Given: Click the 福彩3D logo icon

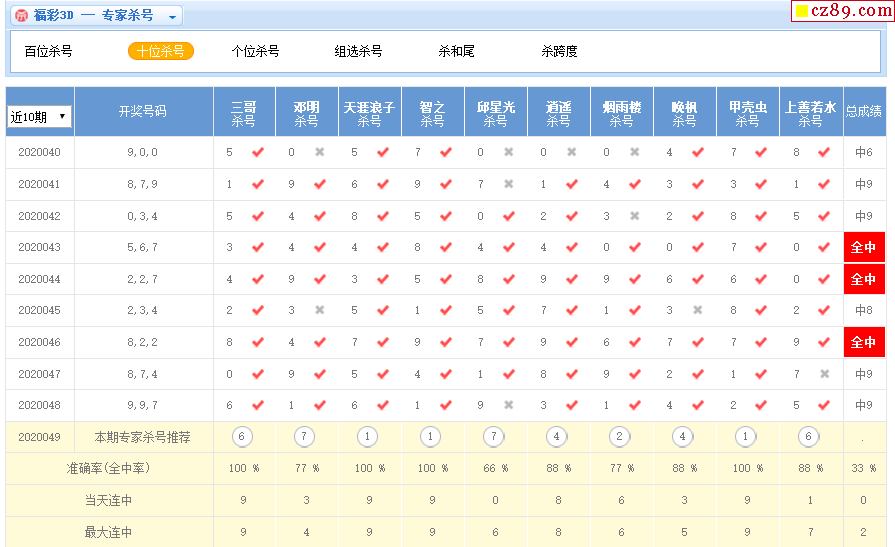Looking at the screenshot, I should coord(21,16).
